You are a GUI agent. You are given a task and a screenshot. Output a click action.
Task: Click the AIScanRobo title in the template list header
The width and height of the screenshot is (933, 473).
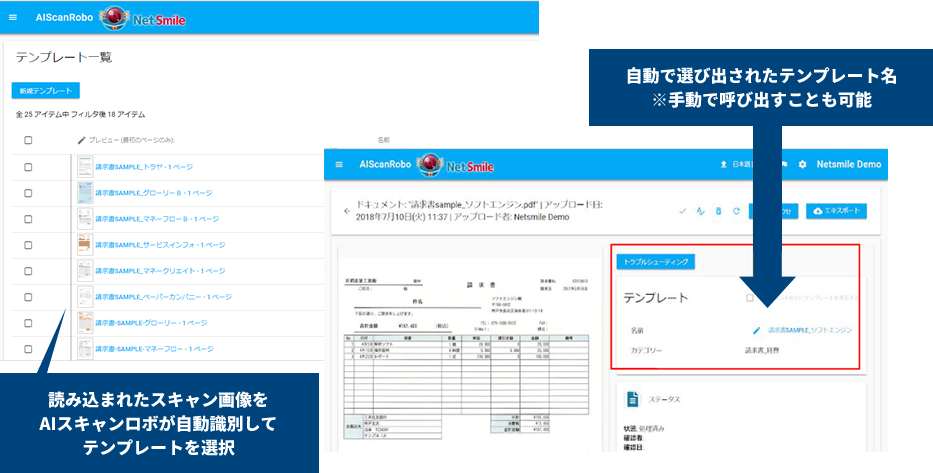point(64,17)
